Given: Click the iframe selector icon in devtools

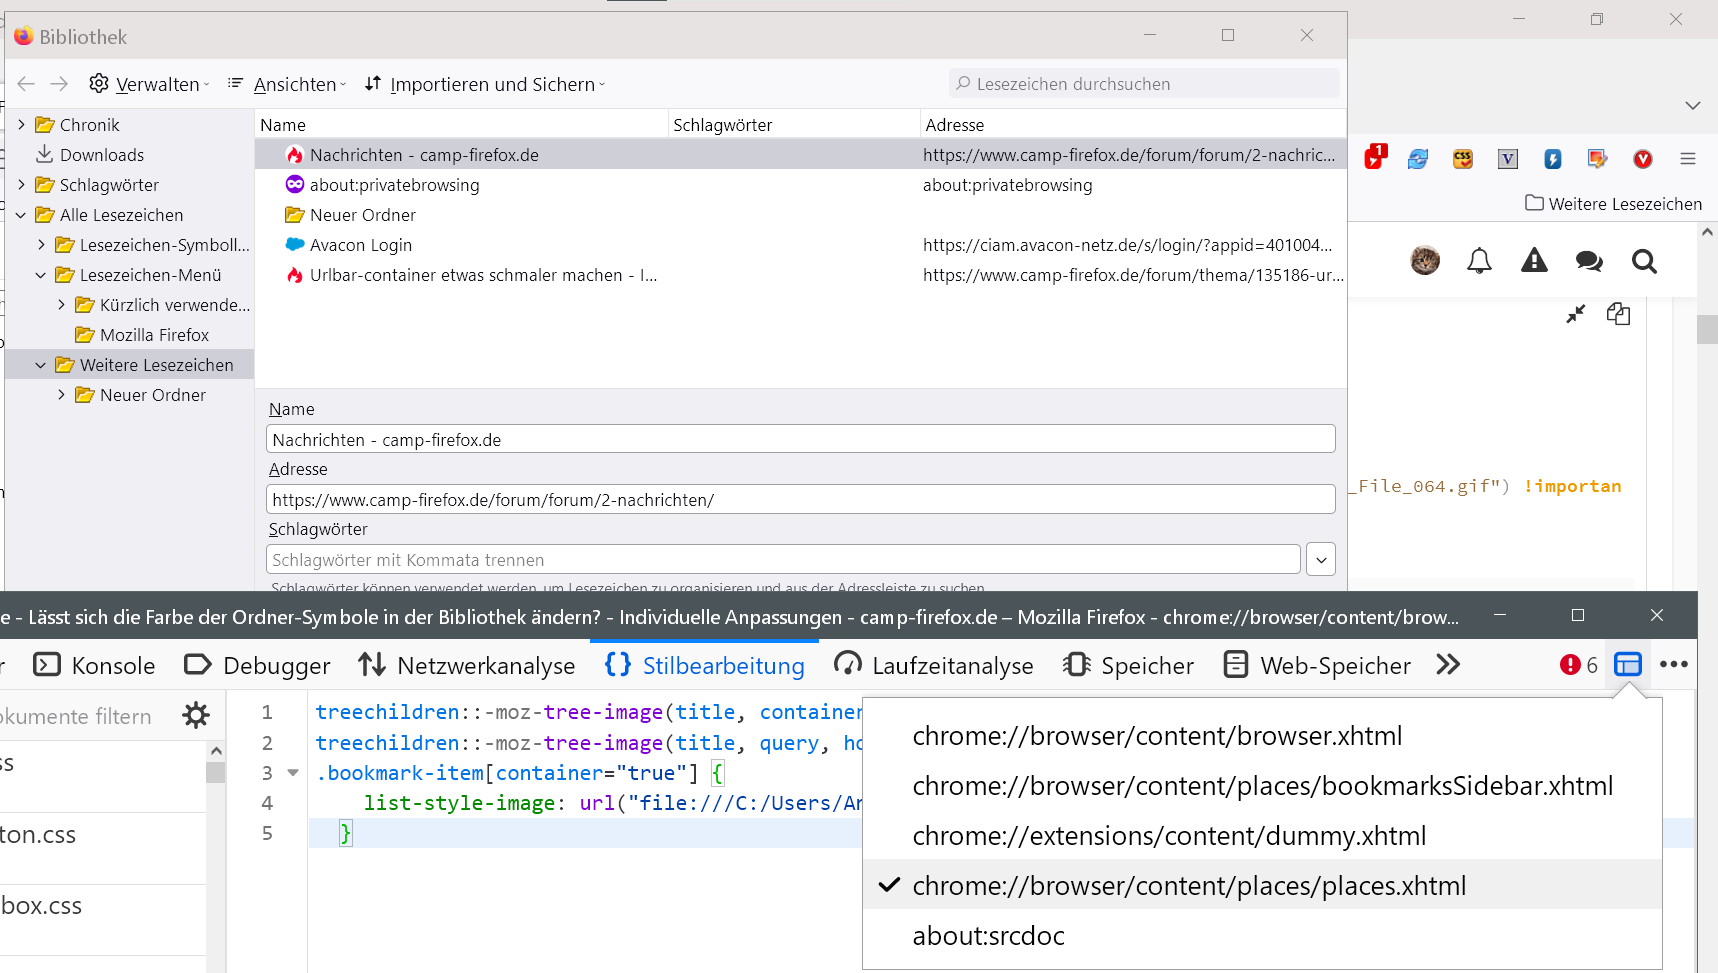Looking at the screenshot, I should click(1627, 665).
